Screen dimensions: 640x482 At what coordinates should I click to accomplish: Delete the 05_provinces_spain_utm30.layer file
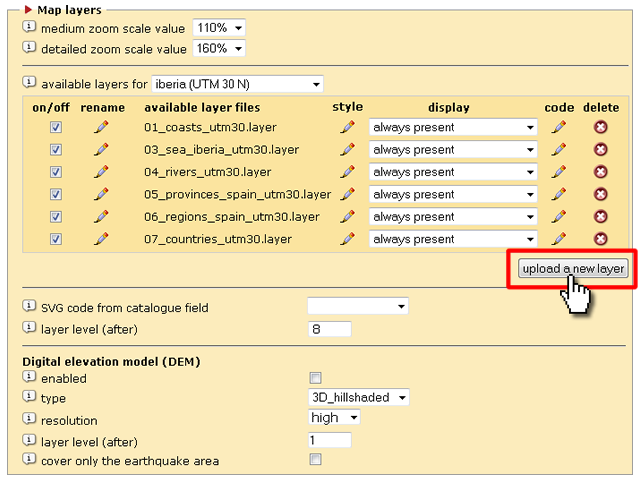pos(600,194)
